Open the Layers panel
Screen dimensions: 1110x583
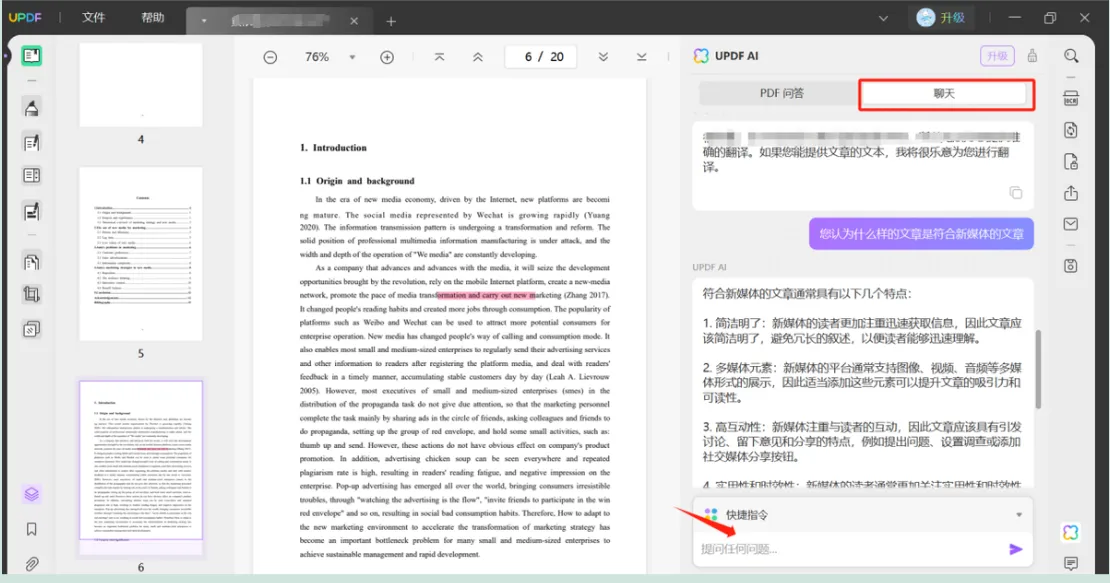[x=31, y=494]
